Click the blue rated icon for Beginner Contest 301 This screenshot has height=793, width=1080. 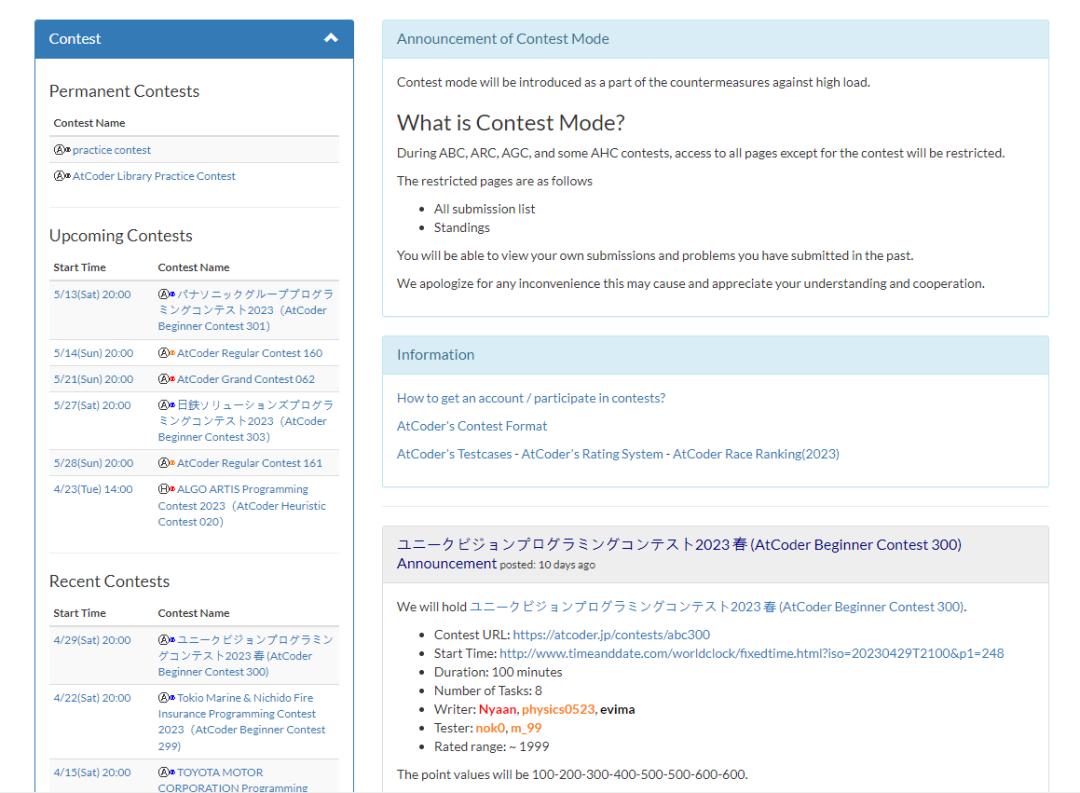167,294
